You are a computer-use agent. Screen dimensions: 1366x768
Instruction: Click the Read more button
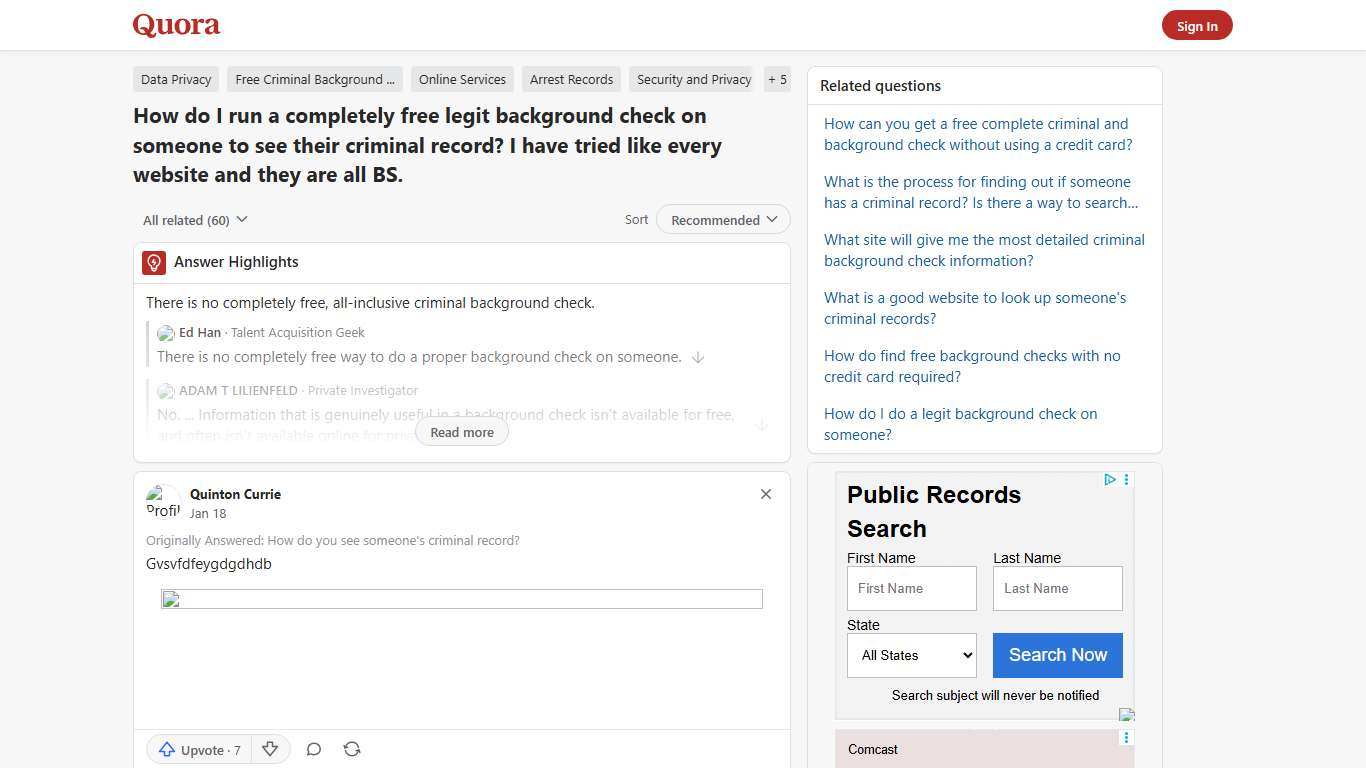point(461,431)
